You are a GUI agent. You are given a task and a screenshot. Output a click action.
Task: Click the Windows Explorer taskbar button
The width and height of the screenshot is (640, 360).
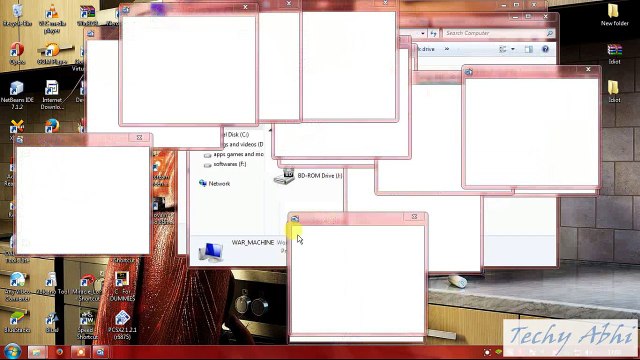click(37, 352)
